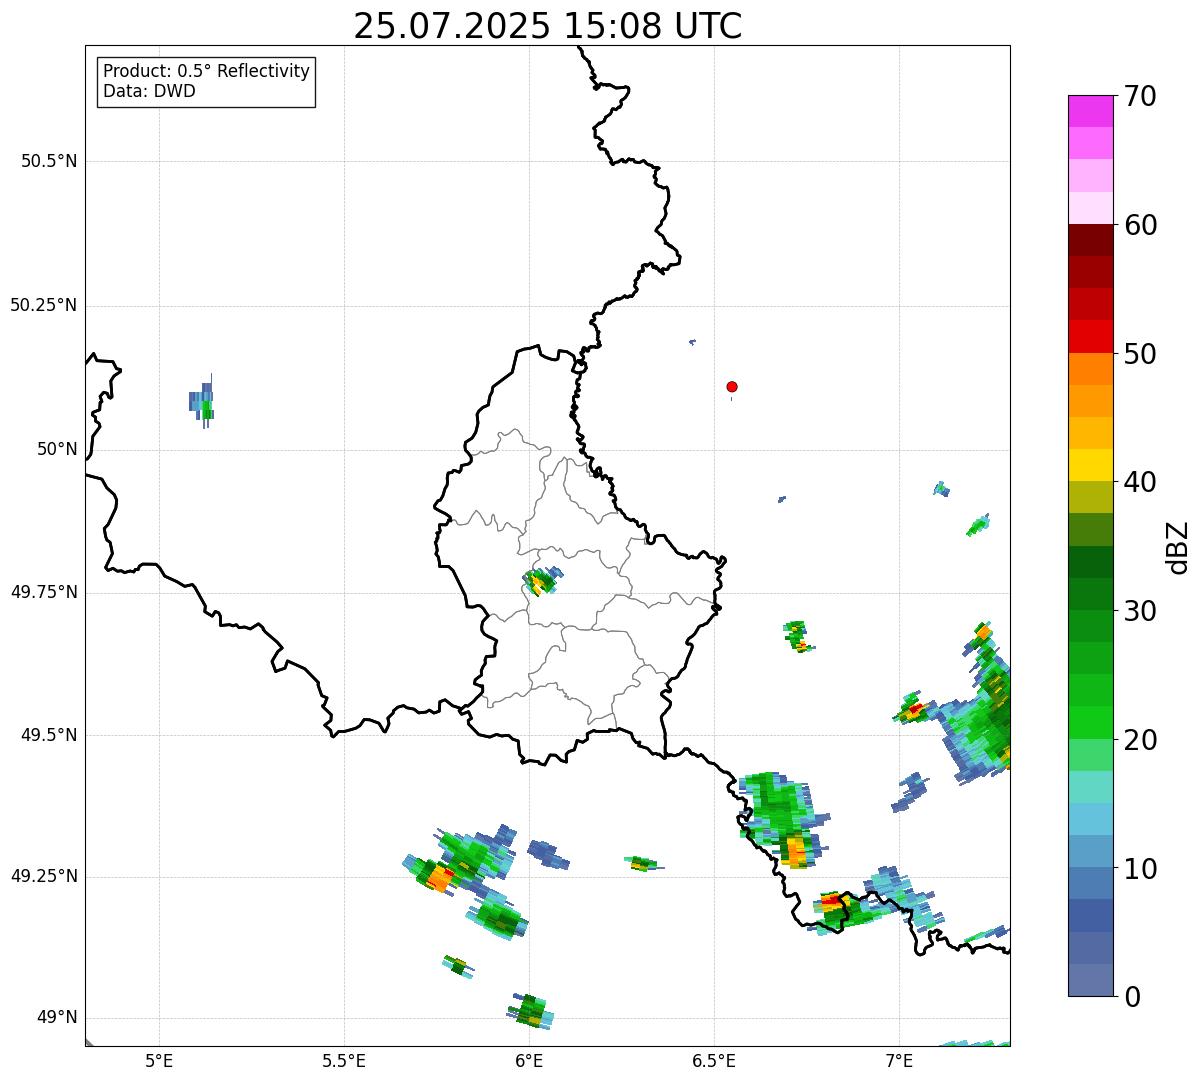Click the "5°E" longitude label
Viewport: 1202px width, 1081px height.
pyautogui.click(x=159, y=1061)
